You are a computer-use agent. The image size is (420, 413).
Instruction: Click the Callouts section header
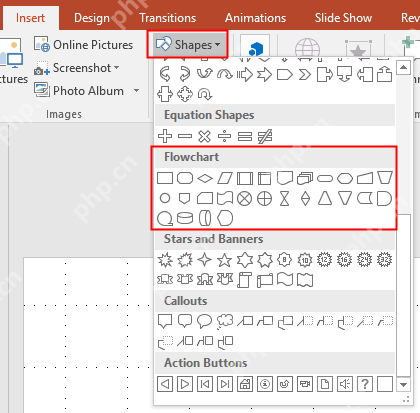275,301
